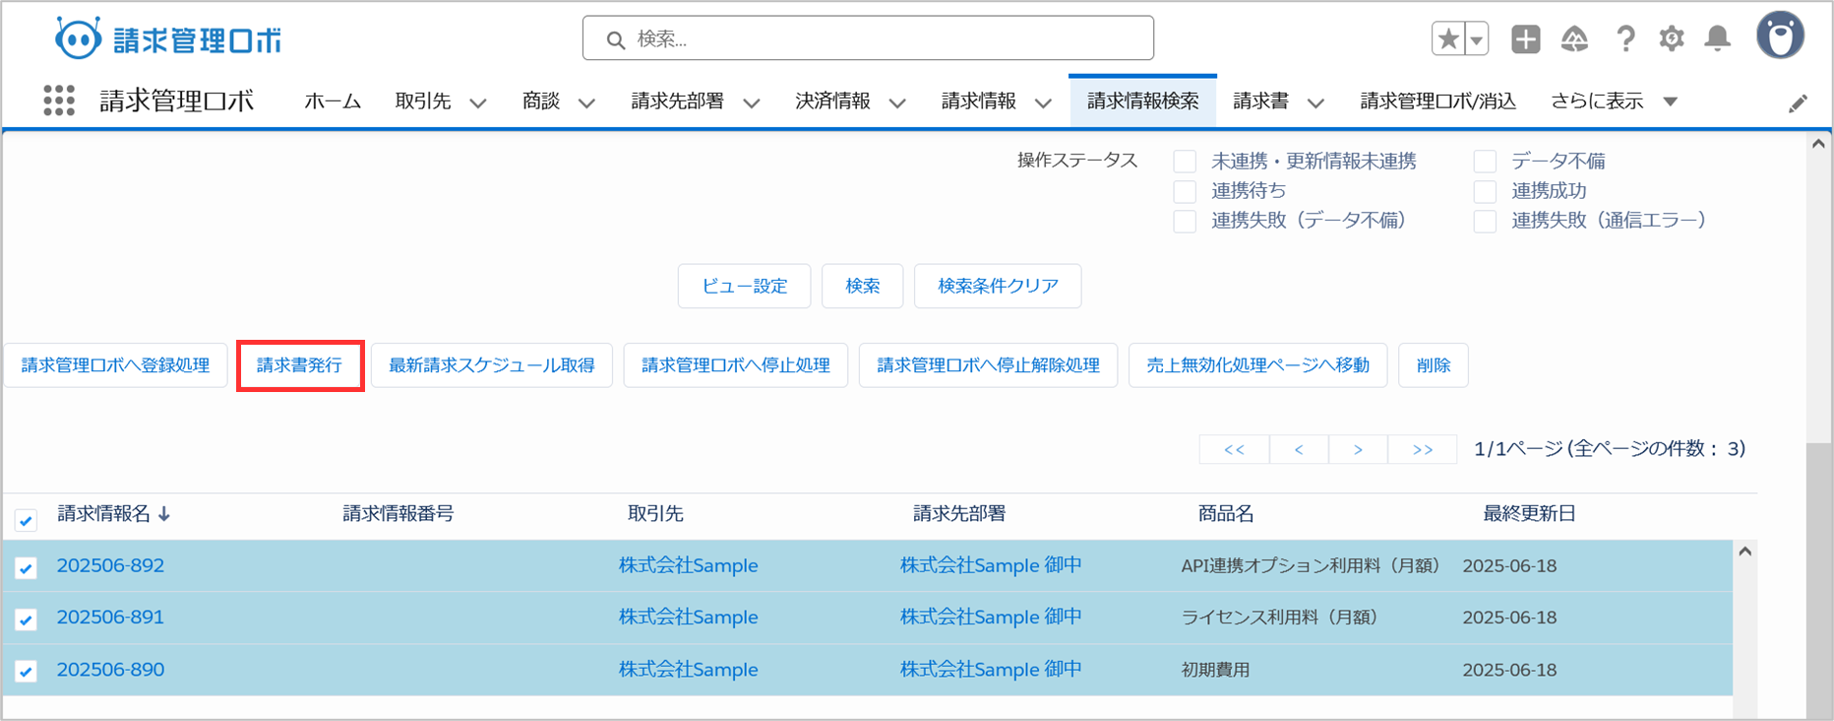Open the App Launcher grid icon
The width and height of the screenshot is (1834, 721).
point(59,101)
